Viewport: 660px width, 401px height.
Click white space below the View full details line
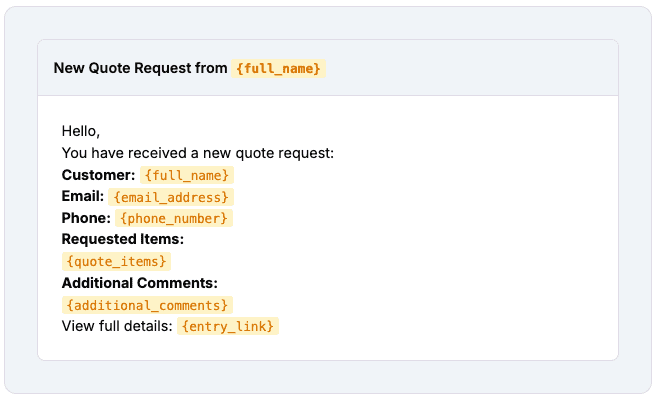point(328,348)
